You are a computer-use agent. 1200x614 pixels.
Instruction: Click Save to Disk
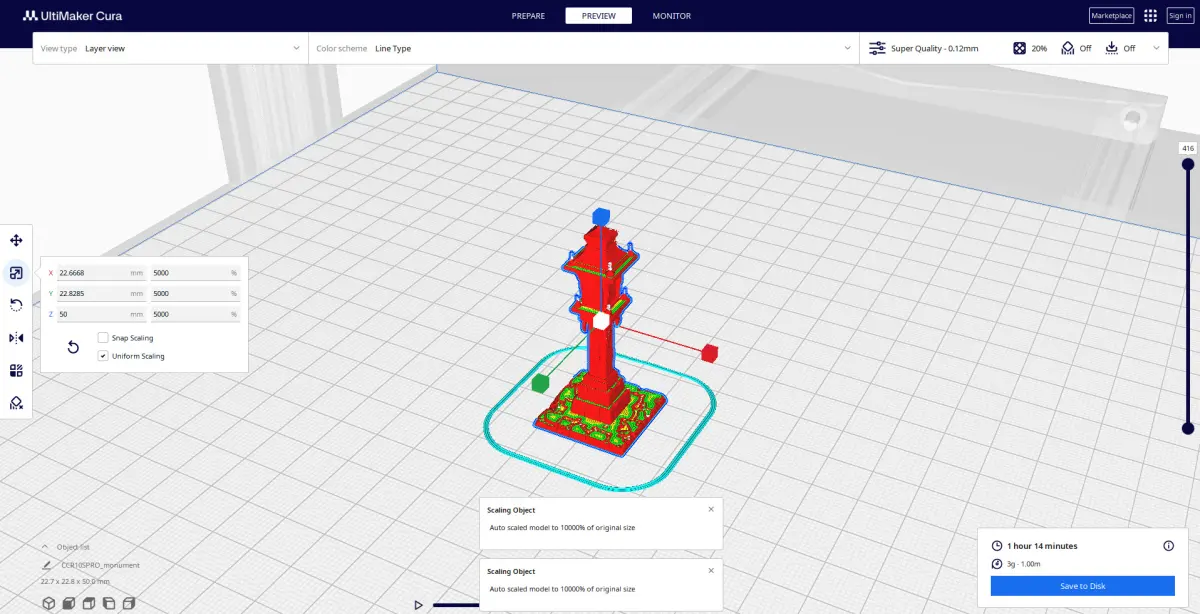tap(1083, 586)
